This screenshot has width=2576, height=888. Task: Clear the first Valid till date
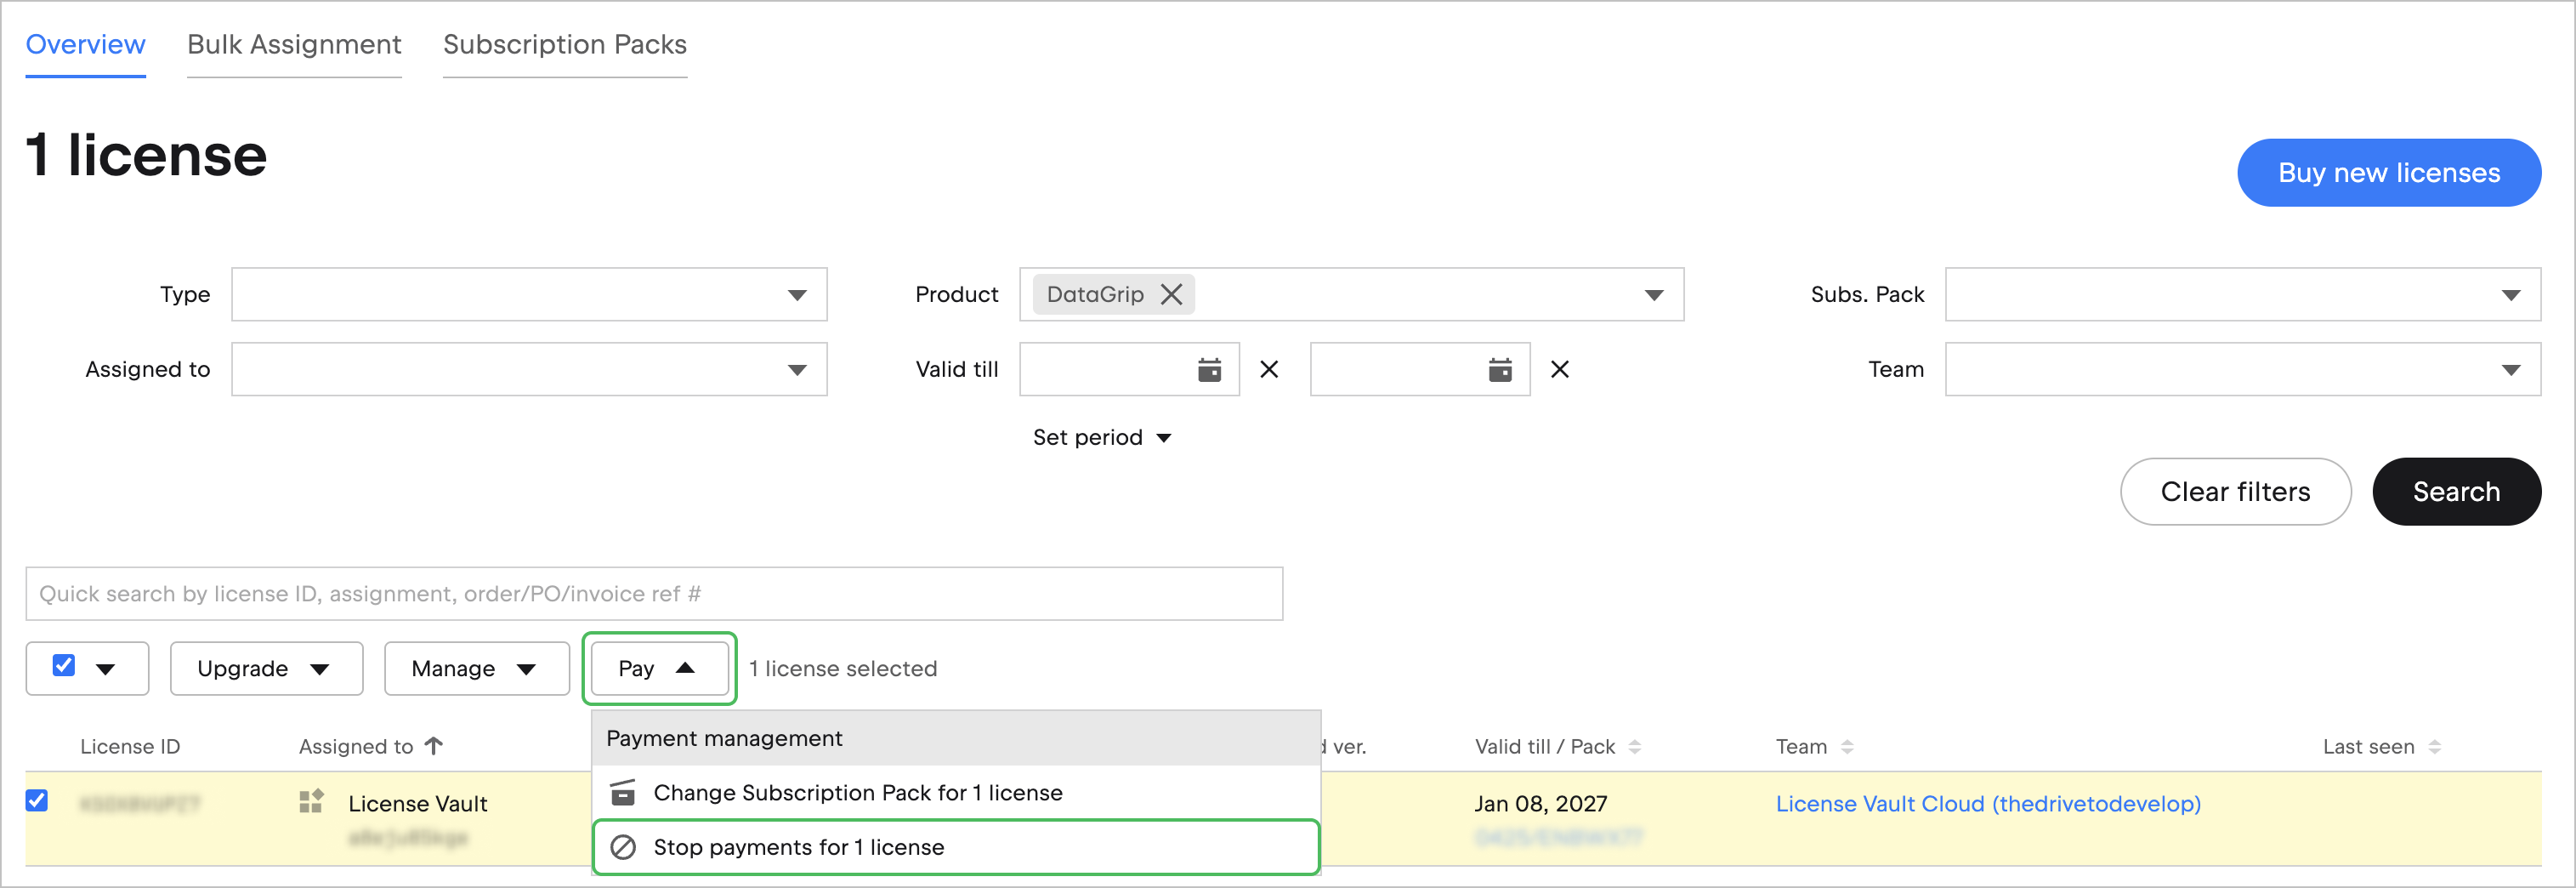(1269, 370)
